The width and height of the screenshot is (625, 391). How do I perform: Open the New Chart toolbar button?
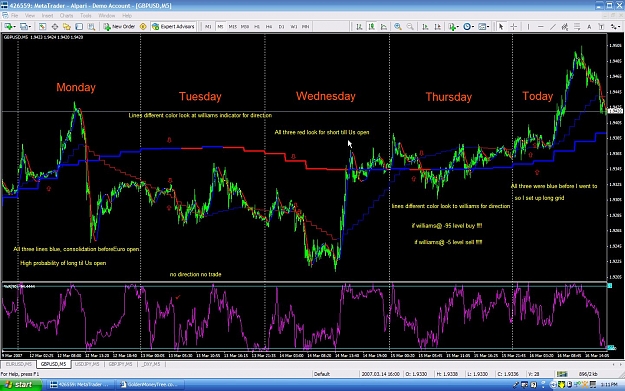coord(9,26)
